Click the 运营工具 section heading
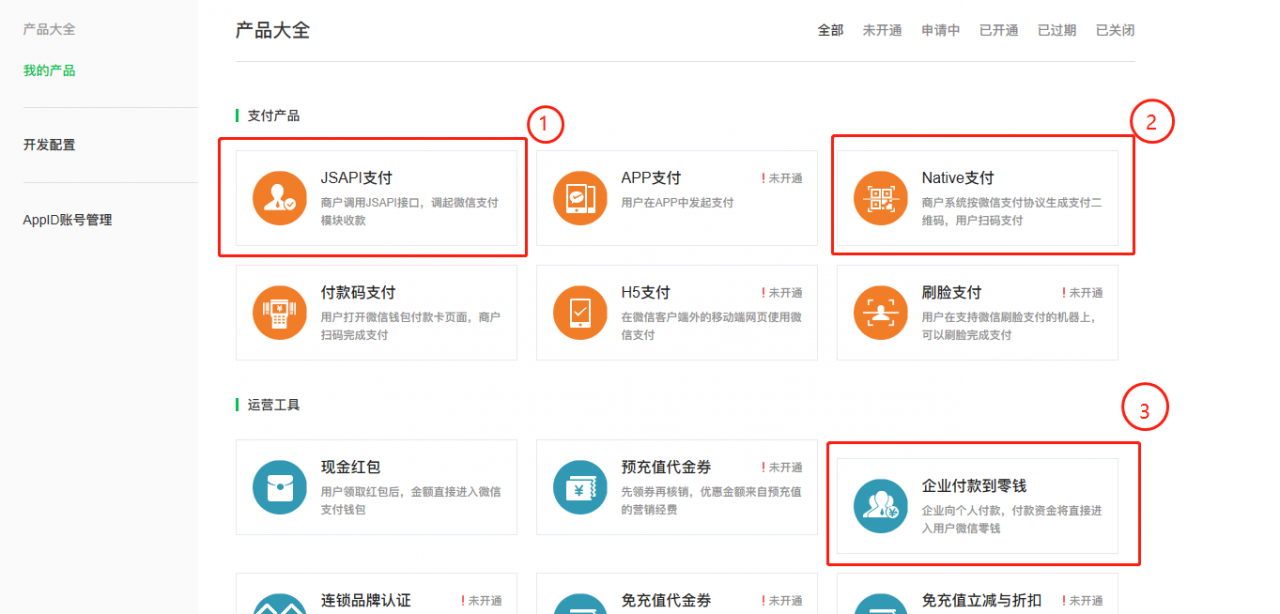Viewport: 1280px width, 614px height. (x=273, y=405)
